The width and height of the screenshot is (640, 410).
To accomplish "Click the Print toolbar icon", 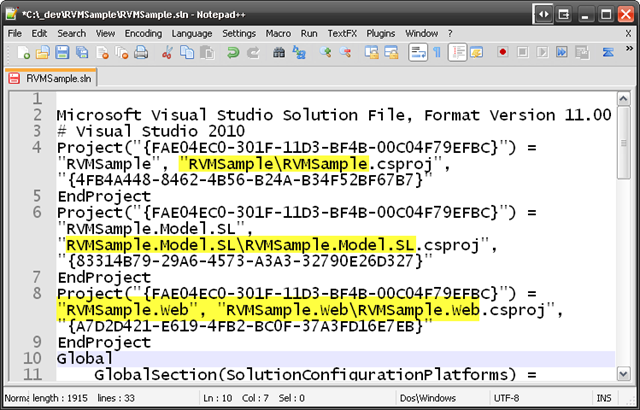I will point(140,52).
